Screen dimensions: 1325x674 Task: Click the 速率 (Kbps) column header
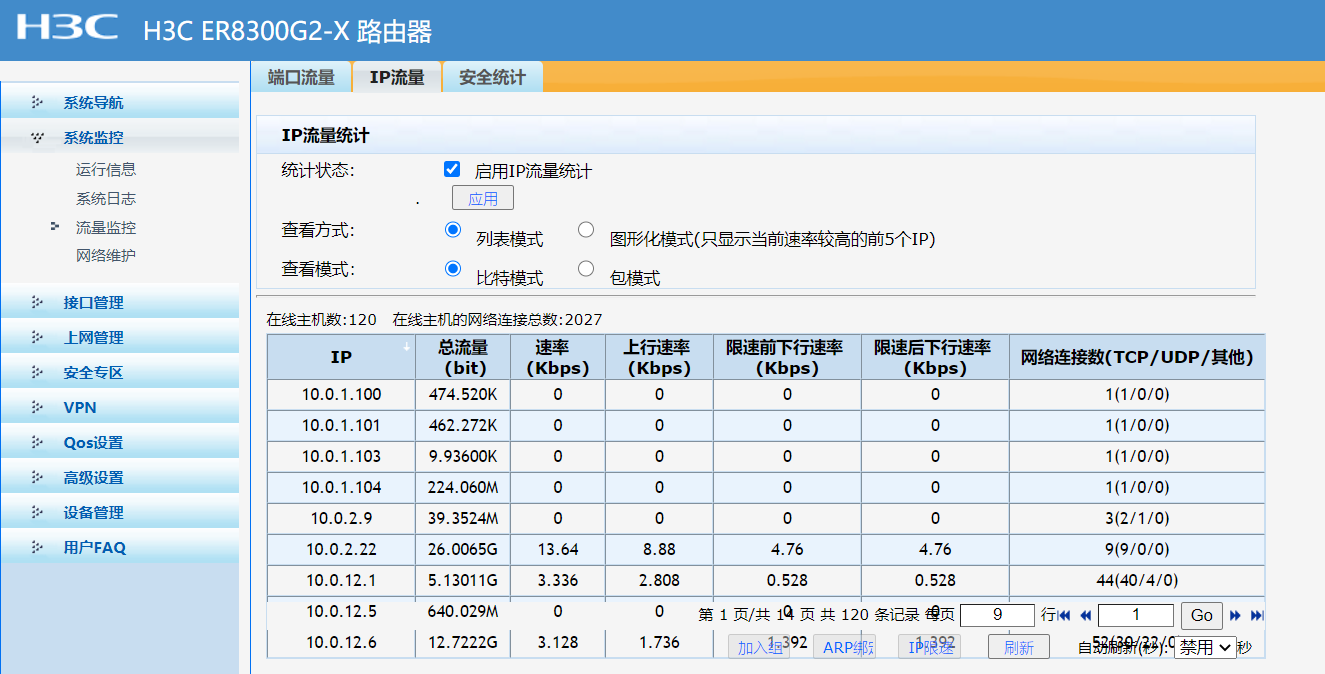558,357
